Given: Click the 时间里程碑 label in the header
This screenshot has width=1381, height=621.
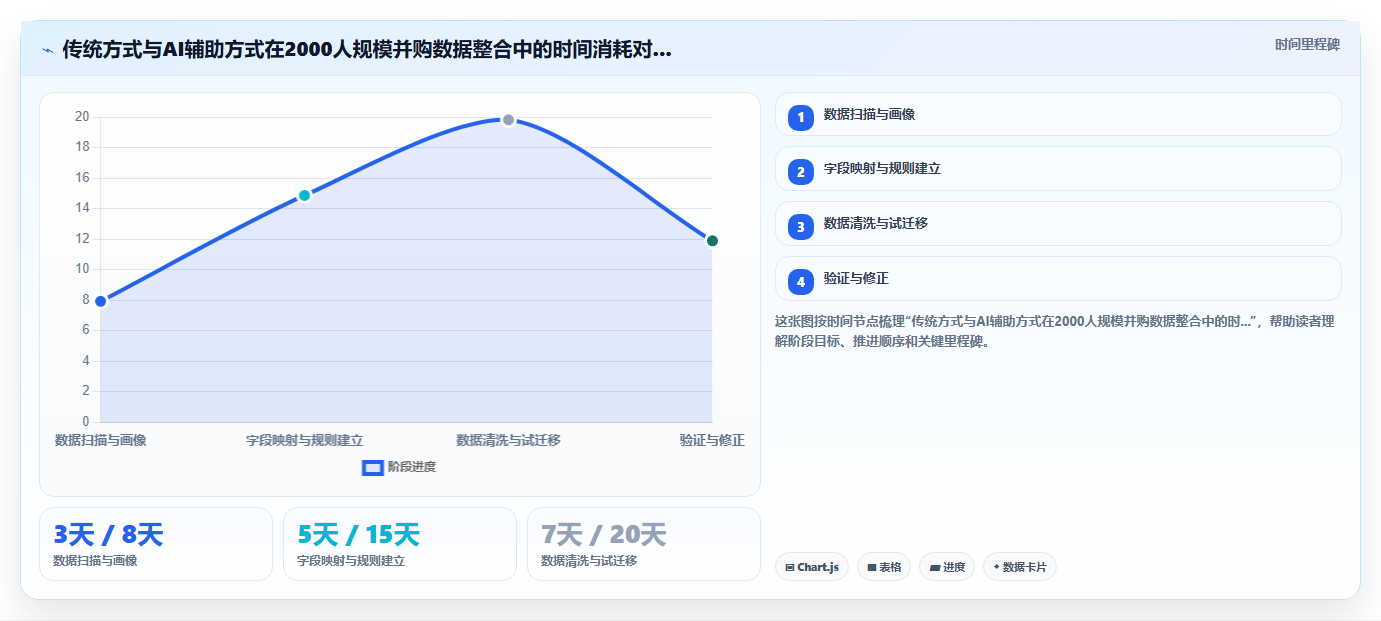Looking at the screenshot, I should tap(1307, 45).
